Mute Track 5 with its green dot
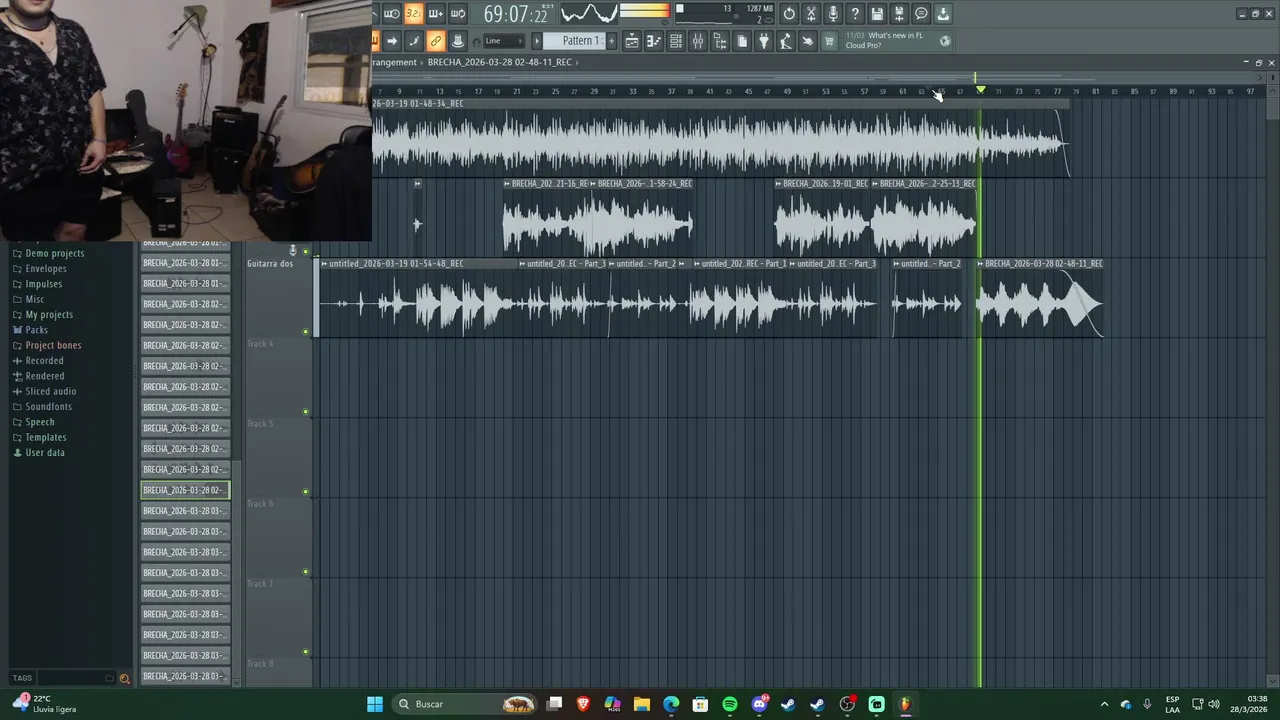 [x=306, y=491]
